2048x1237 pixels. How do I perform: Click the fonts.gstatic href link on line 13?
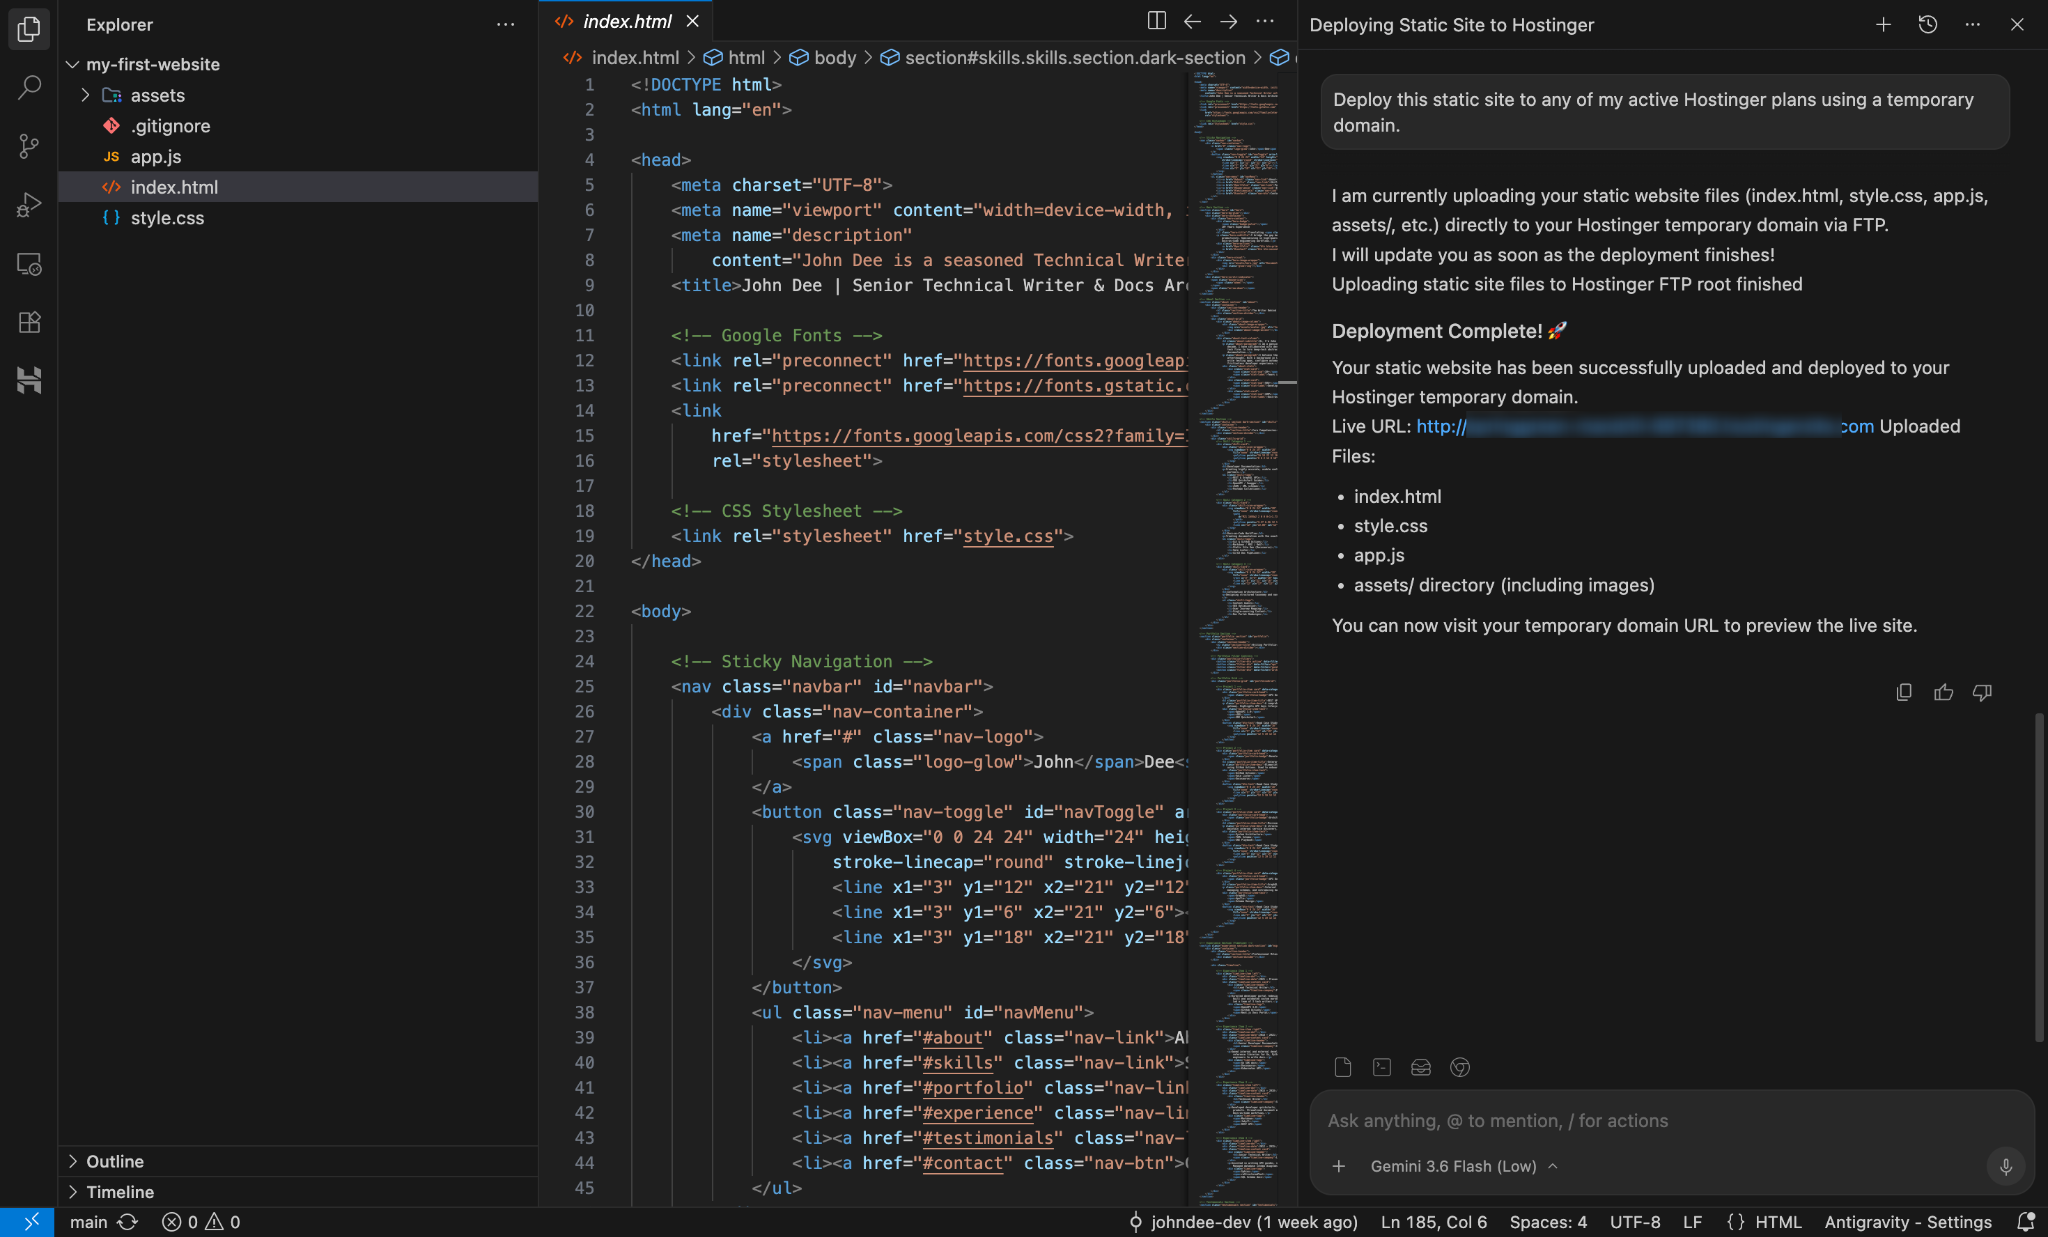pos(1075,386)
